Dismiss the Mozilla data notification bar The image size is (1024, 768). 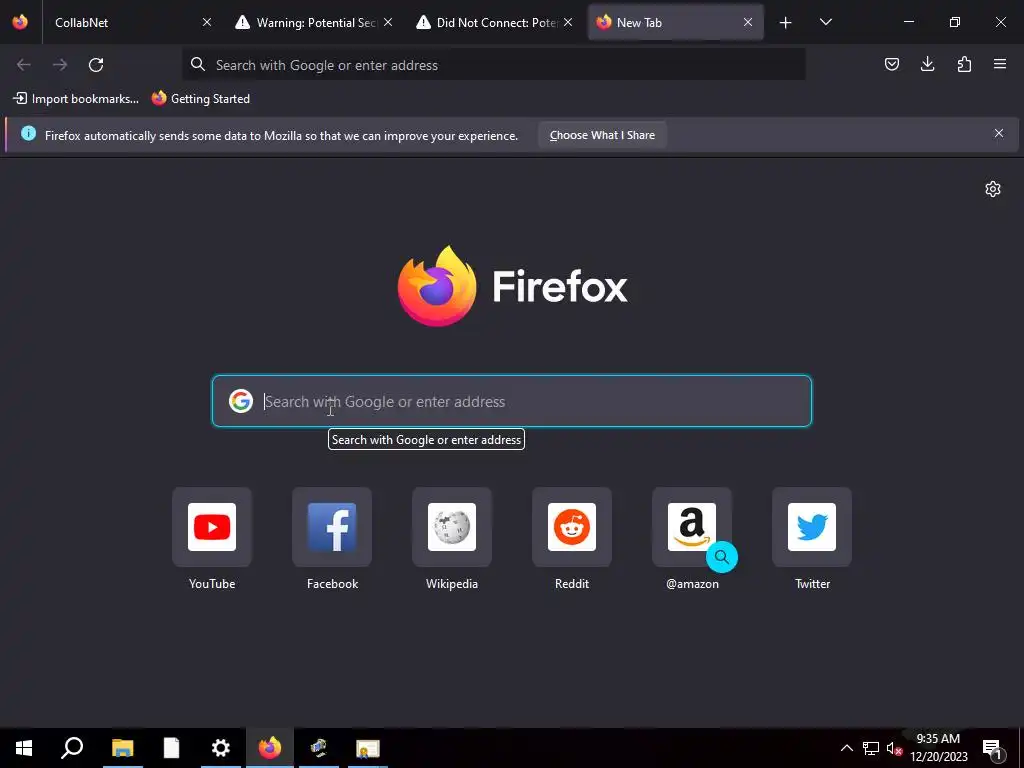tap(999, 133)
